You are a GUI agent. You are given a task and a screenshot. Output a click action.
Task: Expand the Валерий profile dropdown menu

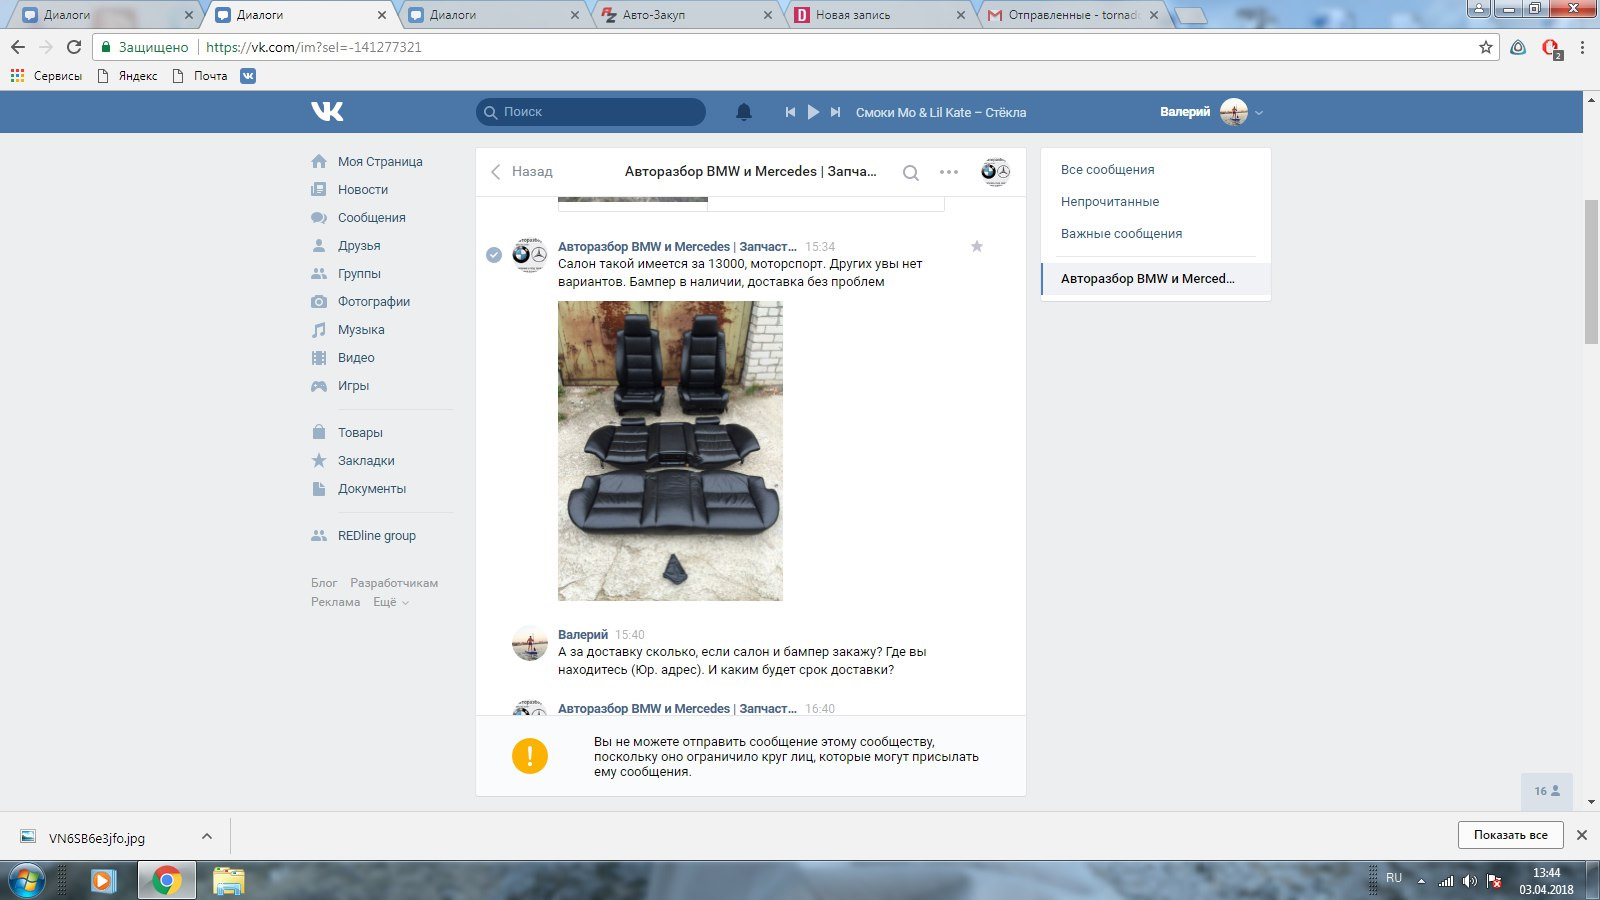(x=1259, y=113)
